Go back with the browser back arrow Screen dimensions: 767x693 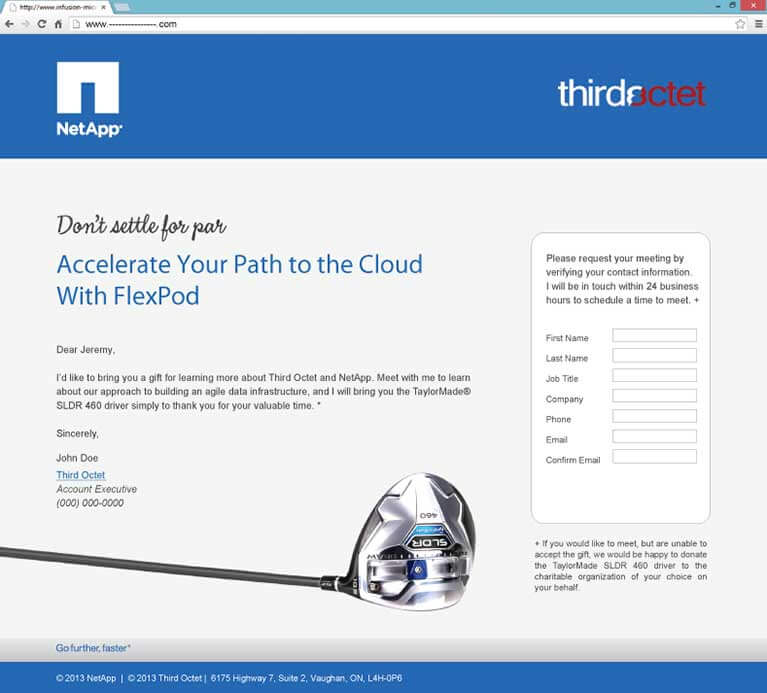point(9,24)
